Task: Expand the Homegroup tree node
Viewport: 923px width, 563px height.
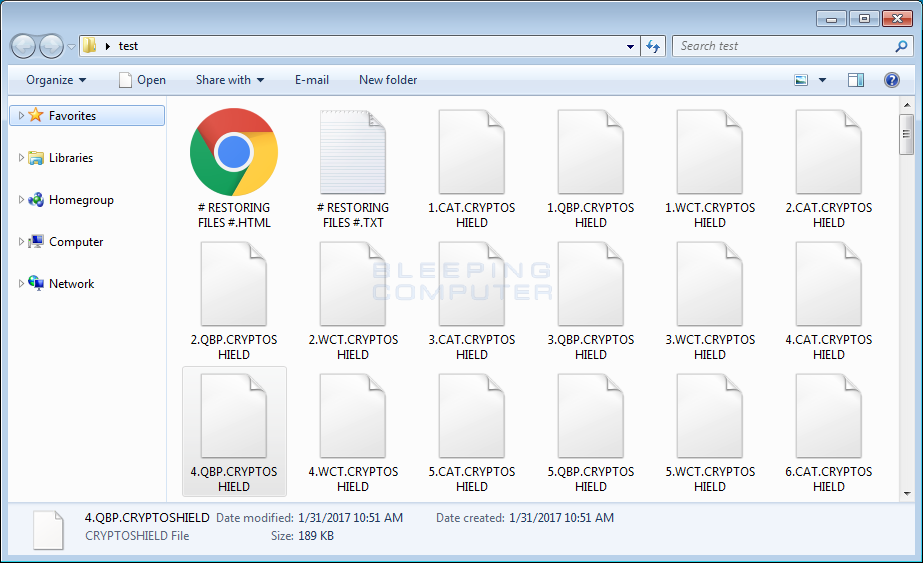Action: click(x=21, y=200)
